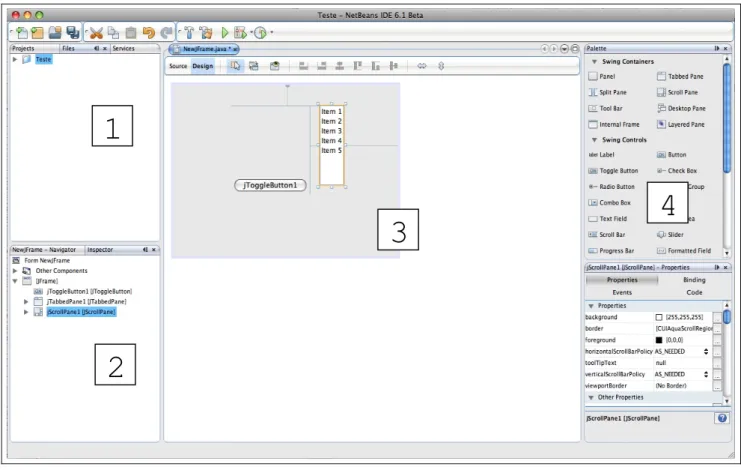
Task: Open the Services tab
Action: (123, 48)
